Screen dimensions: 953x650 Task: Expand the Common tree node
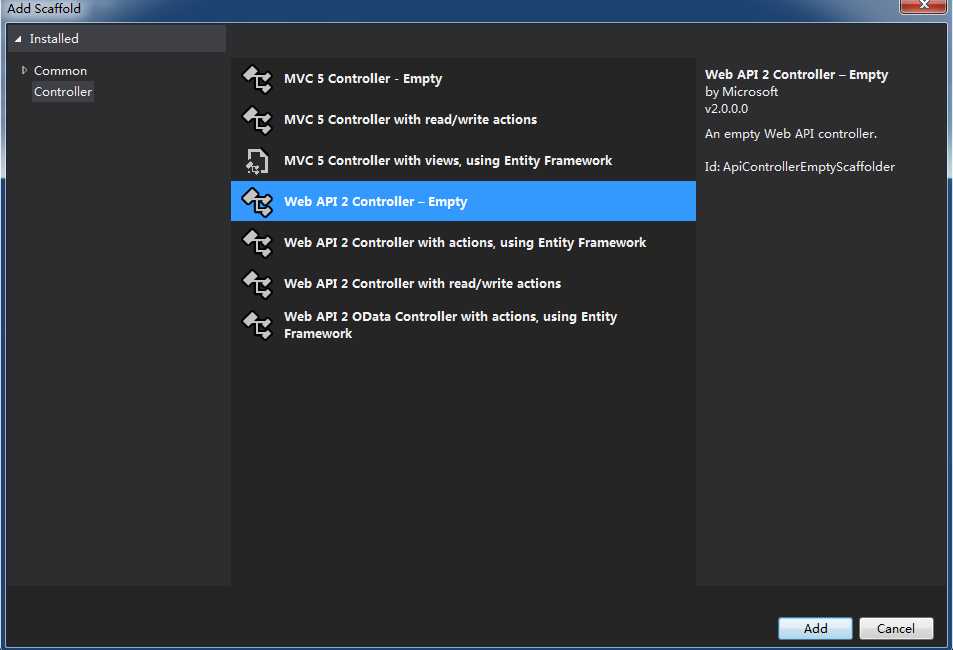[x=24, y=71]
